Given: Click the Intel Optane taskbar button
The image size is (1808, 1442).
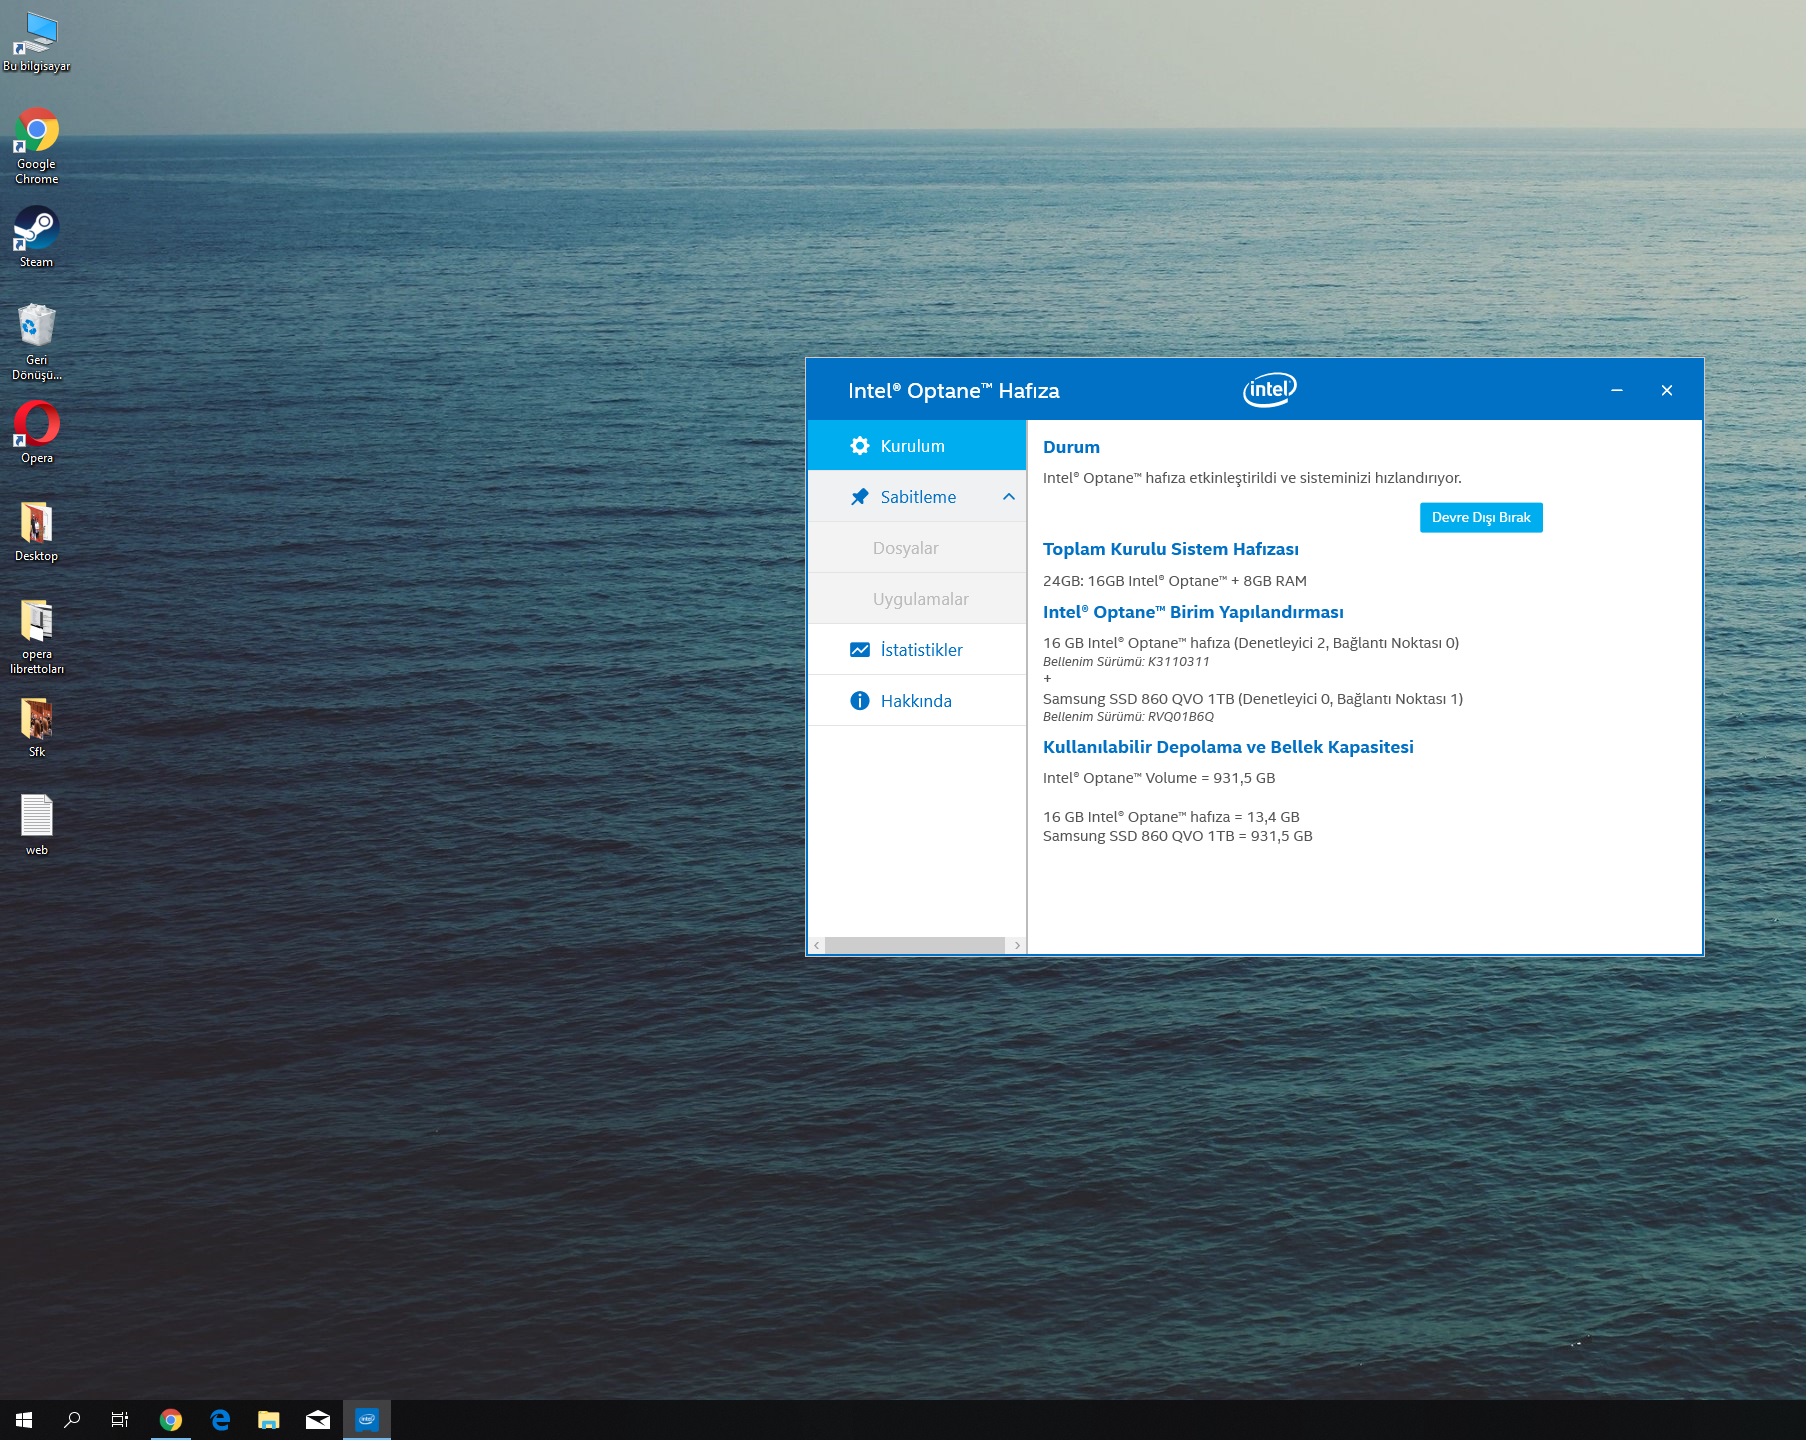Looking at the screenshot, I should [x=367, y=1421].
